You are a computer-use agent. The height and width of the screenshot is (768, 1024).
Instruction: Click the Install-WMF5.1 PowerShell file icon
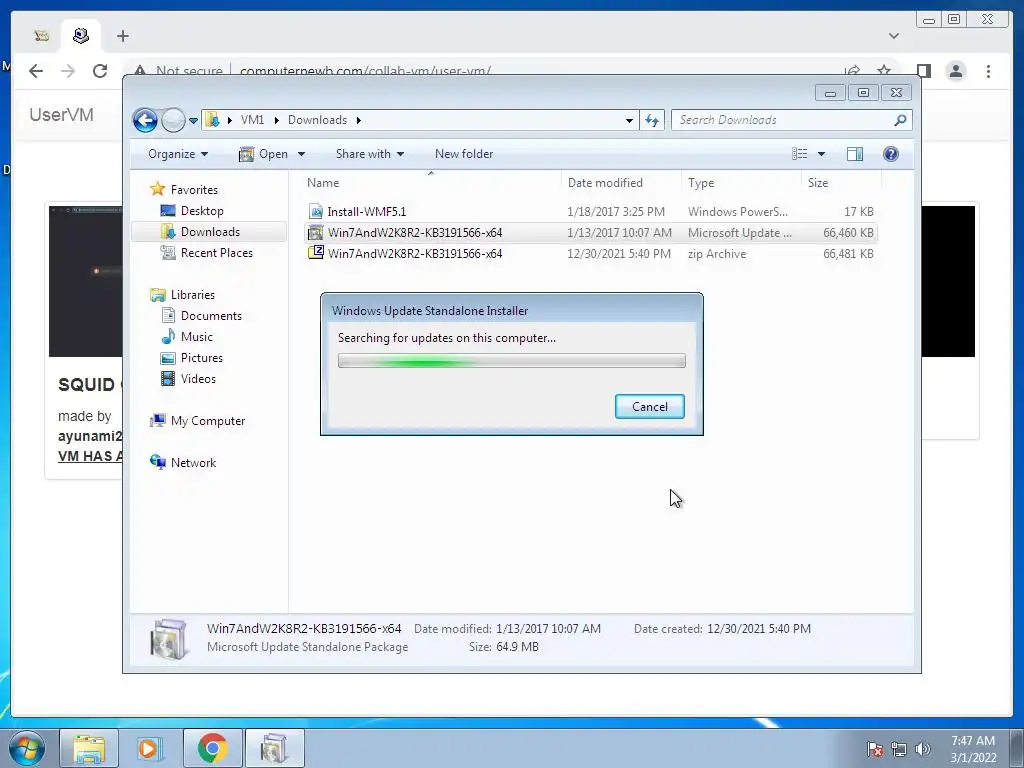[316, 212]
